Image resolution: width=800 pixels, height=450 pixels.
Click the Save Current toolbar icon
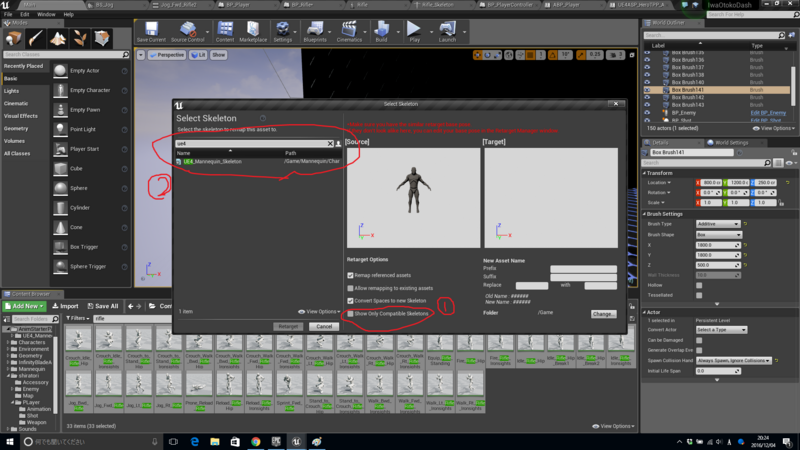[151, 32]
